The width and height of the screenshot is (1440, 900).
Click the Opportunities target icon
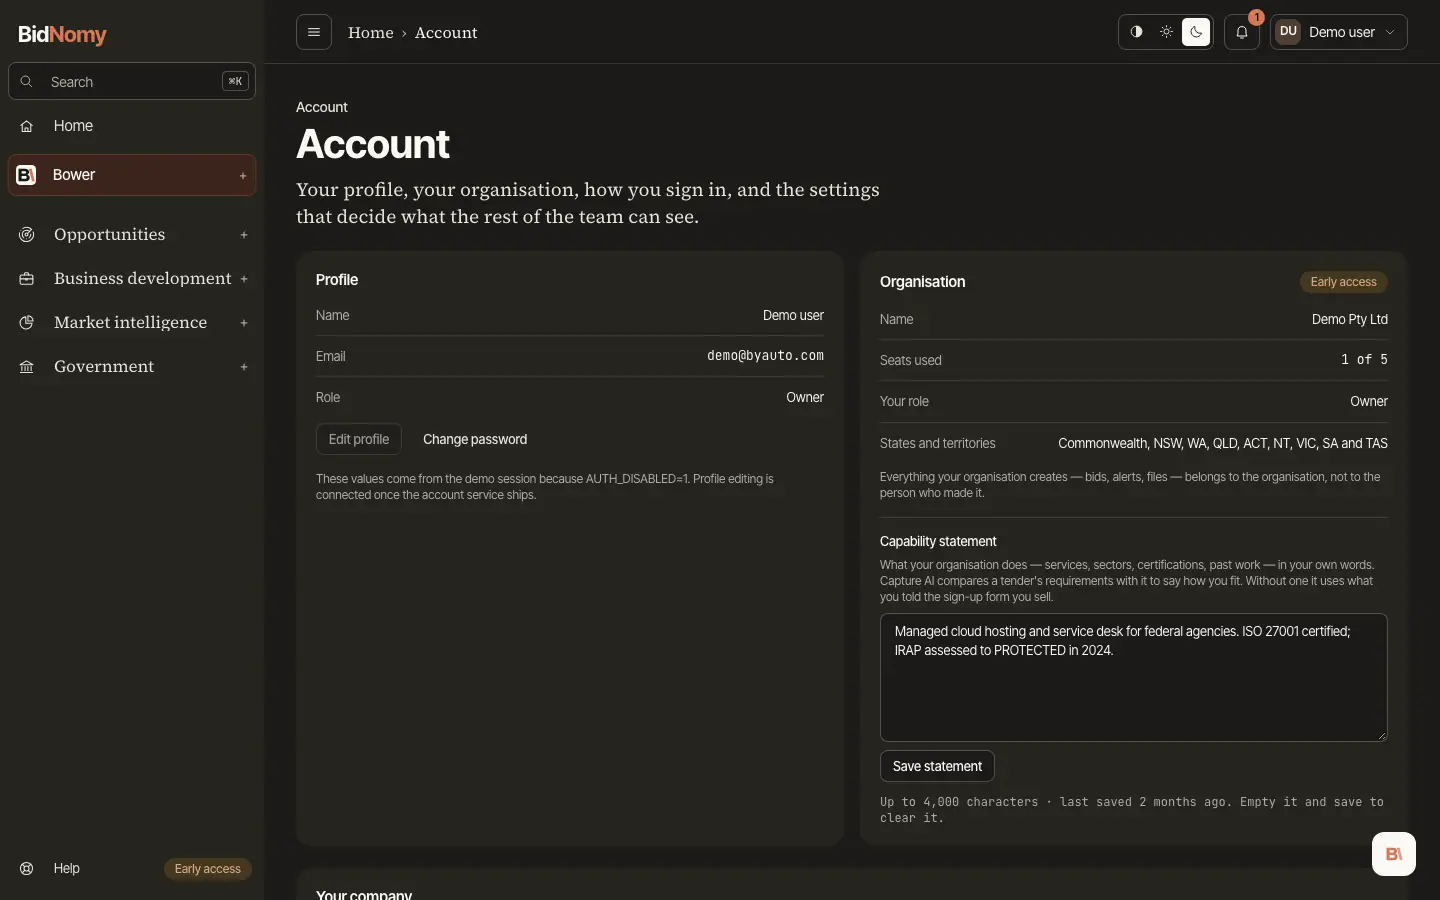point(27,234)
